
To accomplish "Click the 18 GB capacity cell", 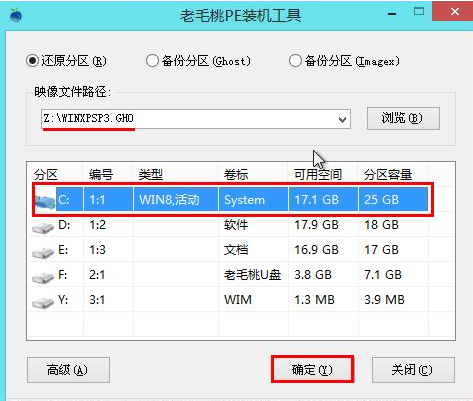I will point(381,225).
